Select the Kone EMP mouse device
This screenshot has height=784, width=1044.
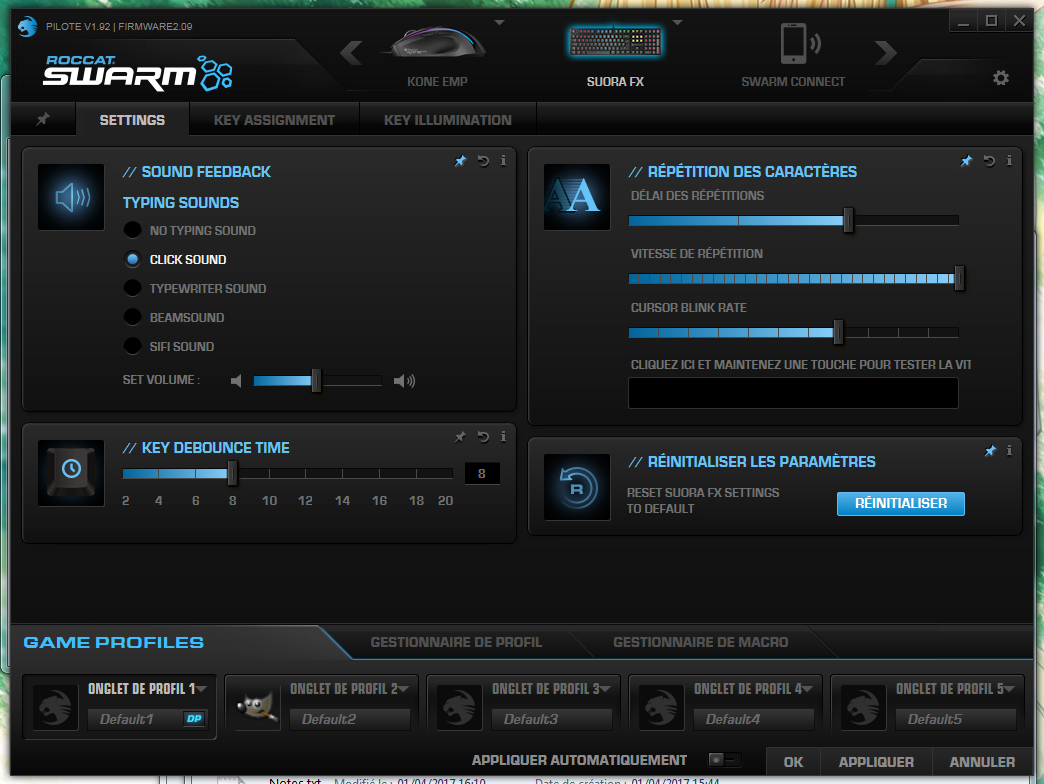[x=437, y=45]
